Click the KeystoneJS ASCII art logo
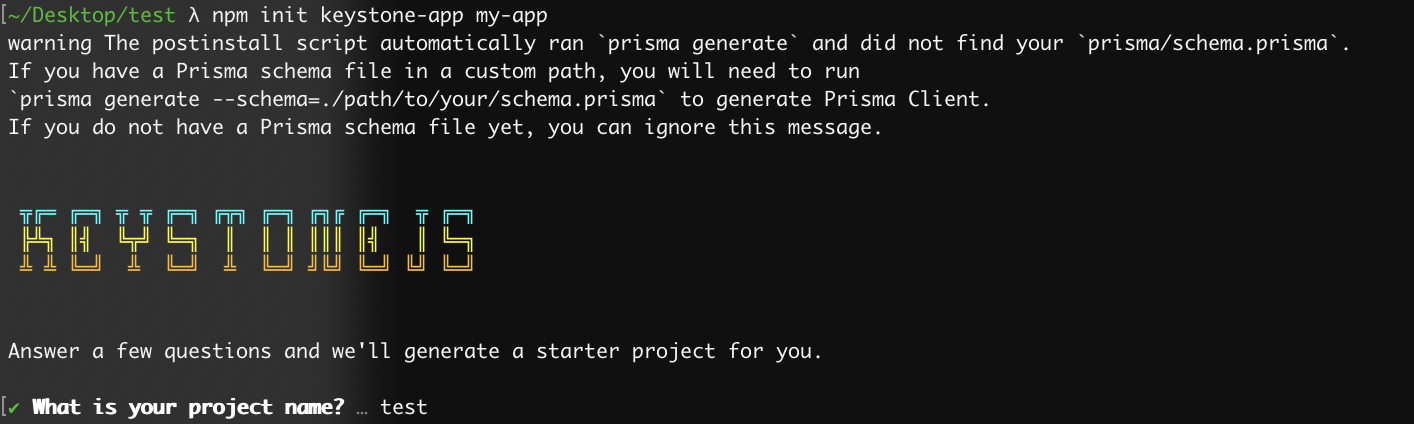The width and height of the screenshot is (1414, 424). [x=246, y=240]
